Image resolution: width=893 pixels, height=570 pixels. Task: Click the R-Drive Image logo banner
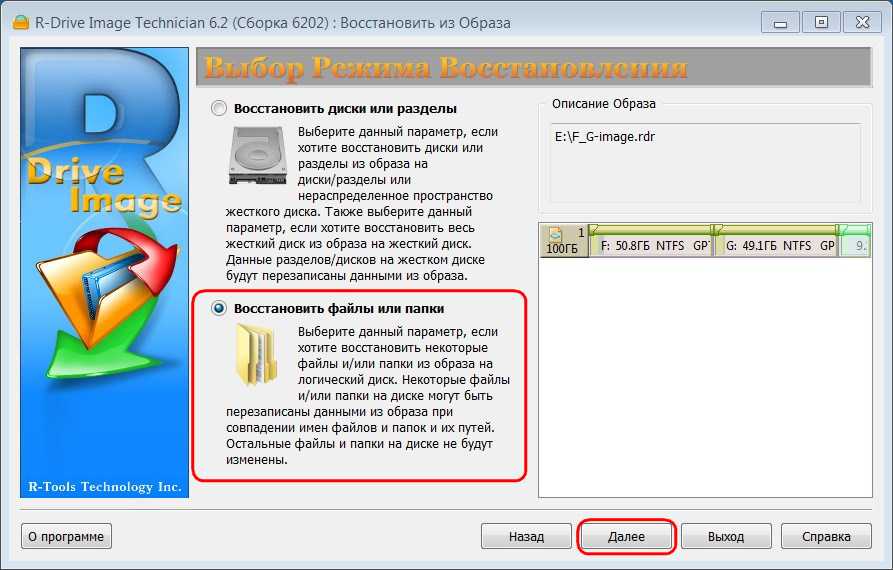tap(104, 273)
